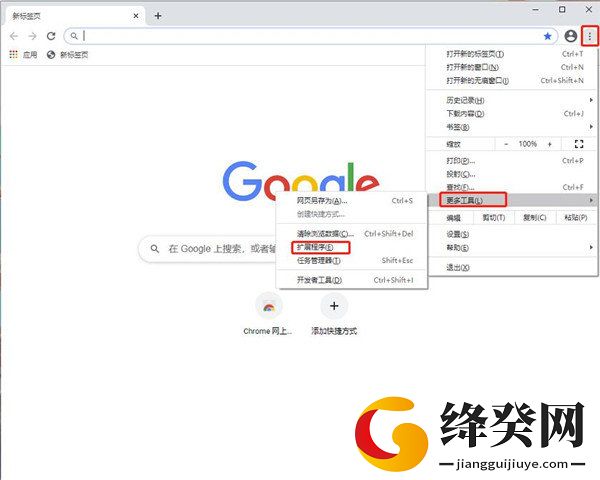Expand the 历史记录(H) submenu
Image resolution: width=600 pixels, height=480 pixels.
click(512, 100)
